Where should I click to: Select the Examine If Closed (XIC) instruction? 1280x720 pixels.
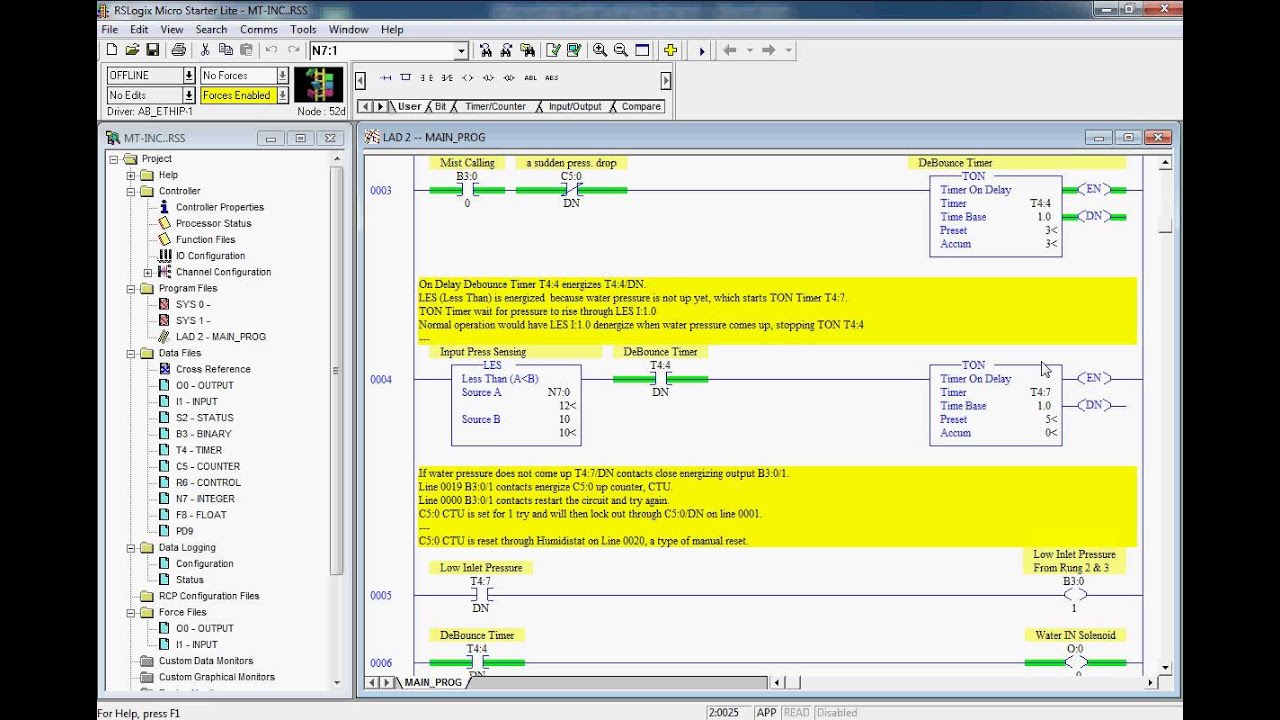(427, 78)
